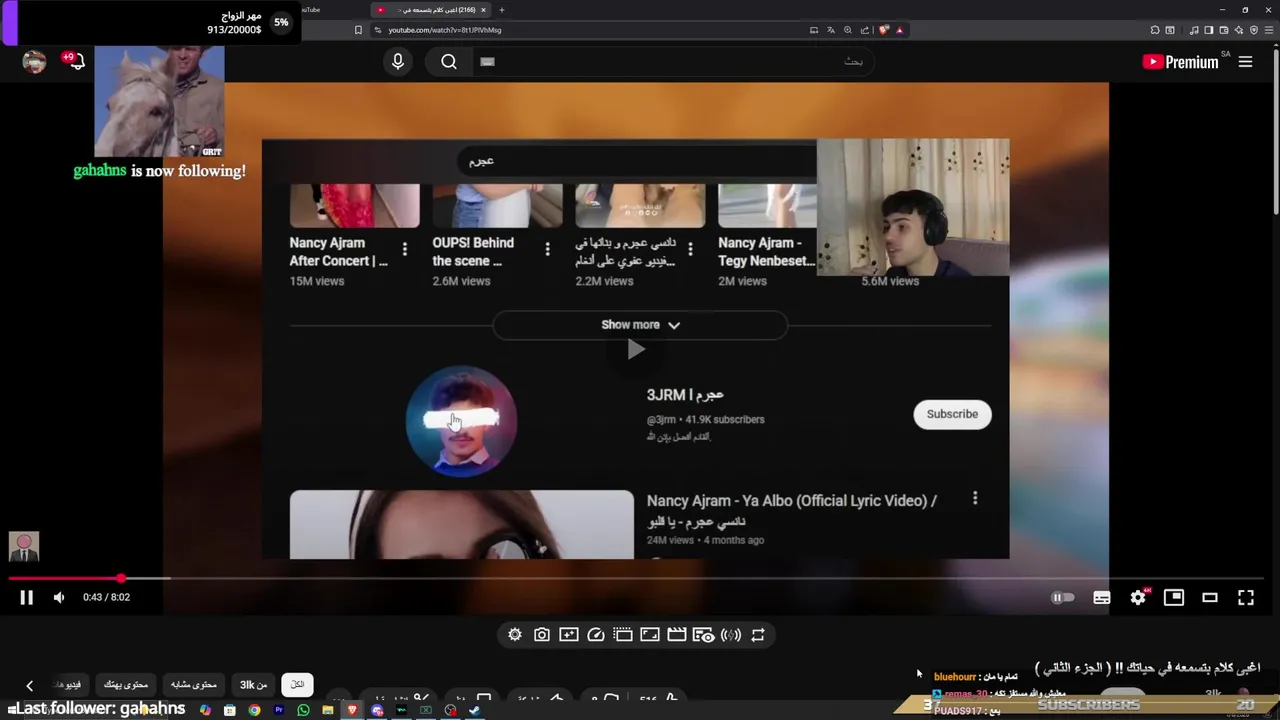Enter full screen mode

1246,597
